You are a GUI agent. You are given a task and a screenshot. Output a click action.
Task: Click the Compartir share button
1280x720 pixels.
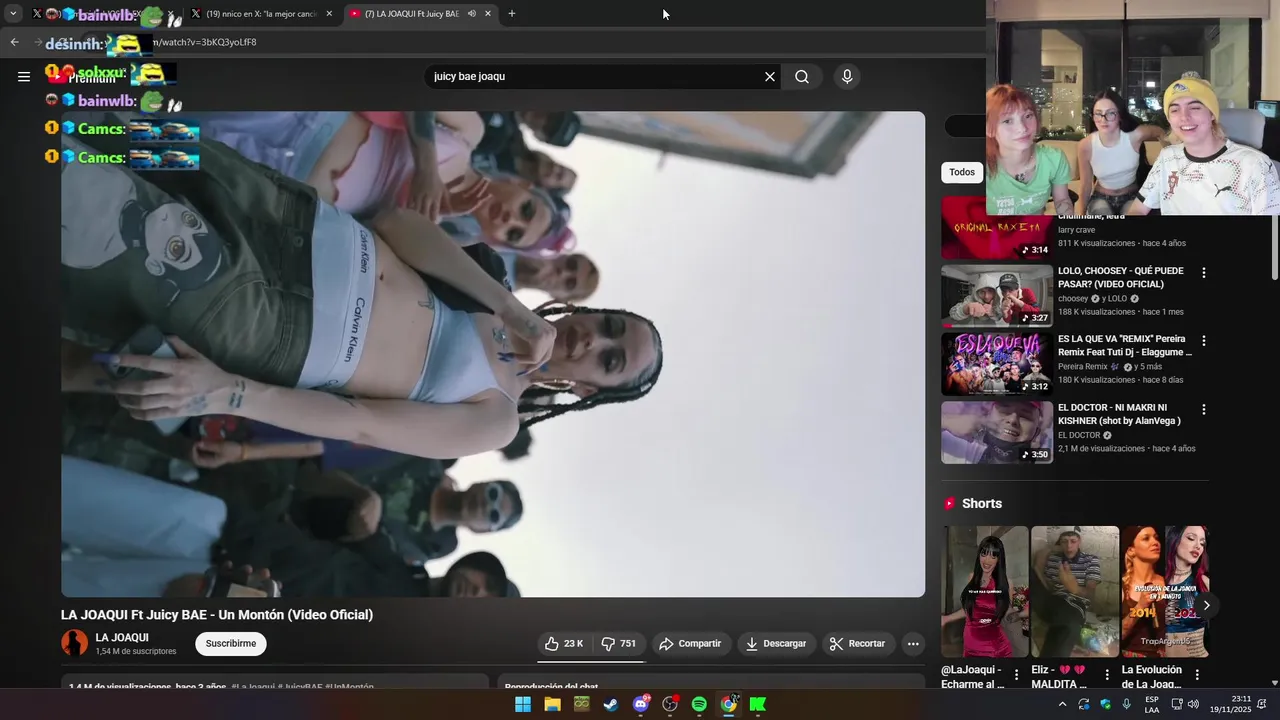click(690, 644)
